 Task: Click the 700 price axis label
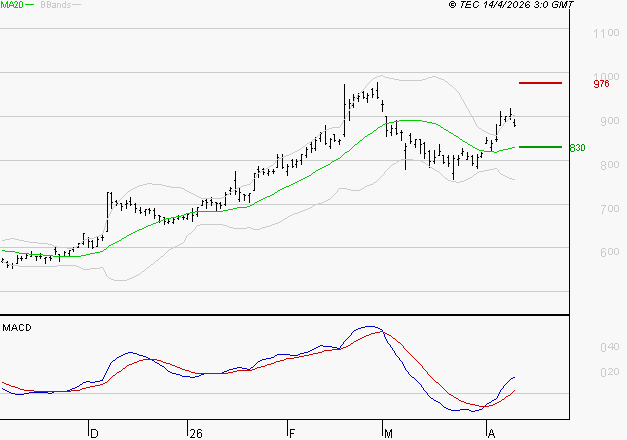click(609, 209)
